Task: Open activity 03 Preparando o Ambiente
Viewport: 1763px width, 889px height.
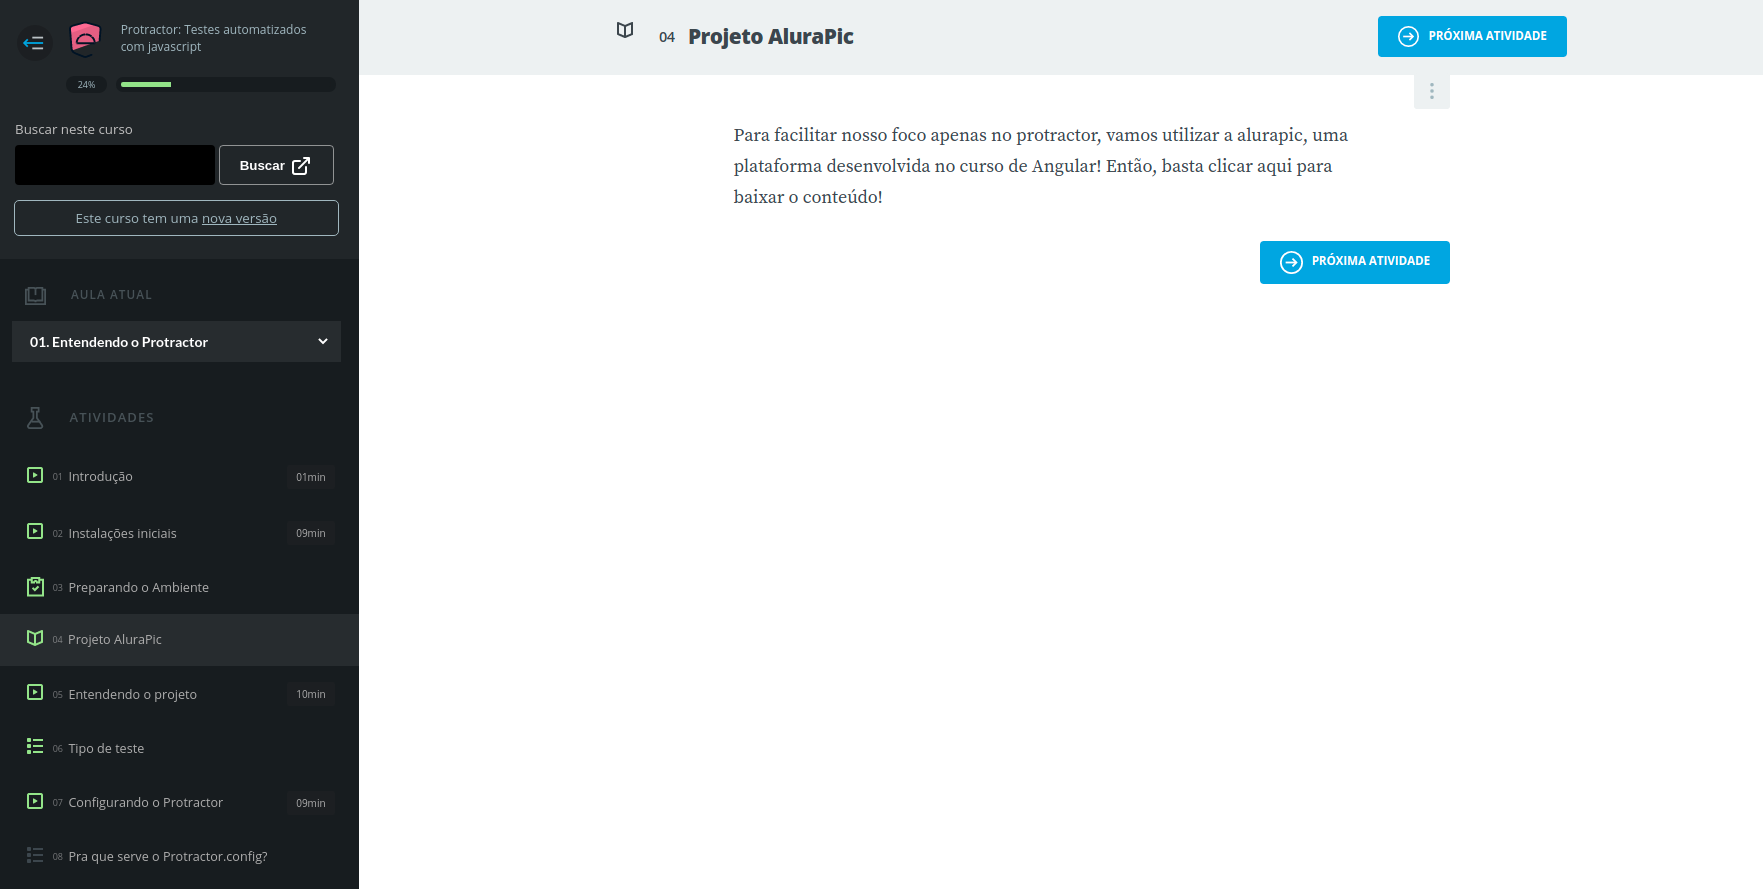Action: tap(179, 587)
